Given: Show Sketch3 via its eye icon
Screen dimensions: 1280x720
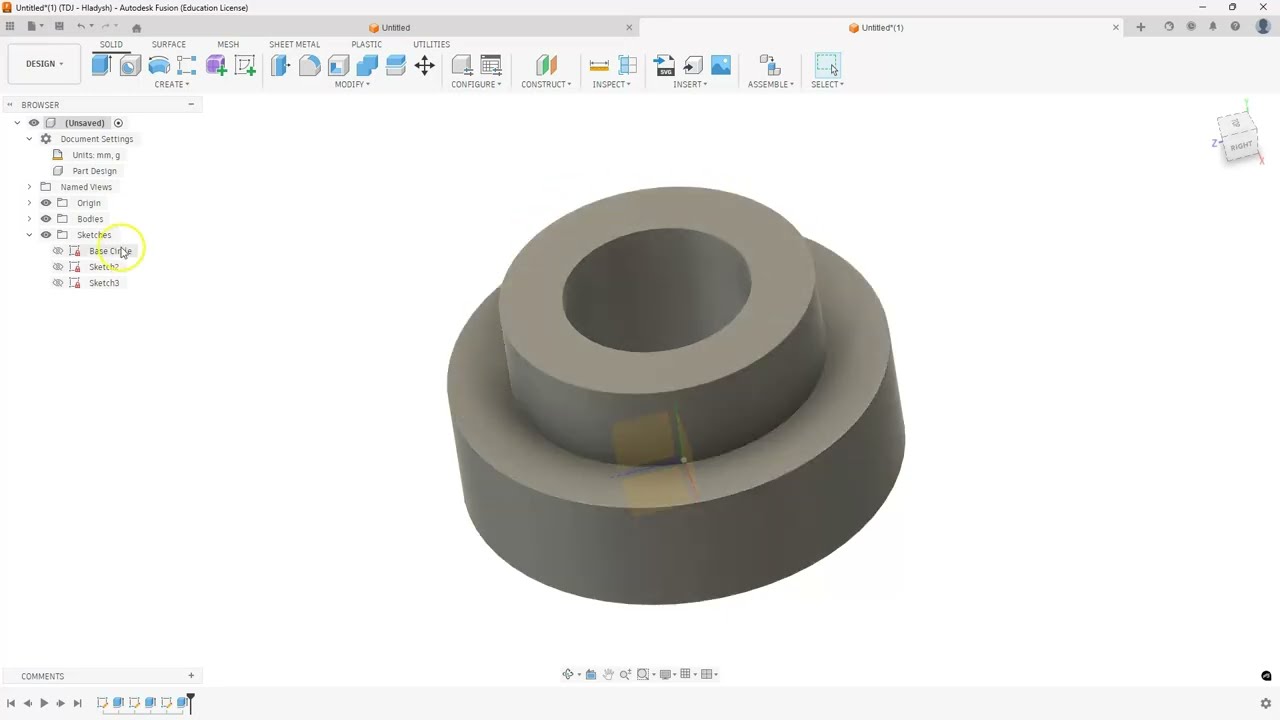Looking at the screenshot, I should point(58,283).
